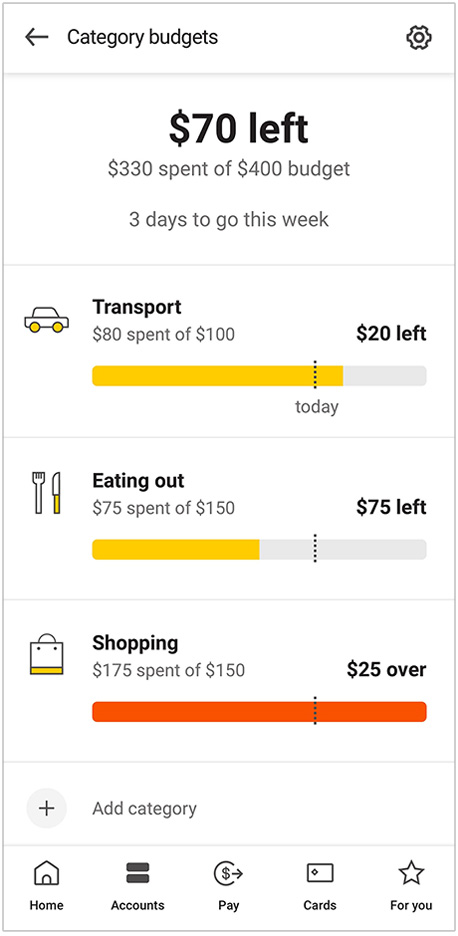Open the Eating out category heading
458x936 pixels.
click(x=139, y=481)
